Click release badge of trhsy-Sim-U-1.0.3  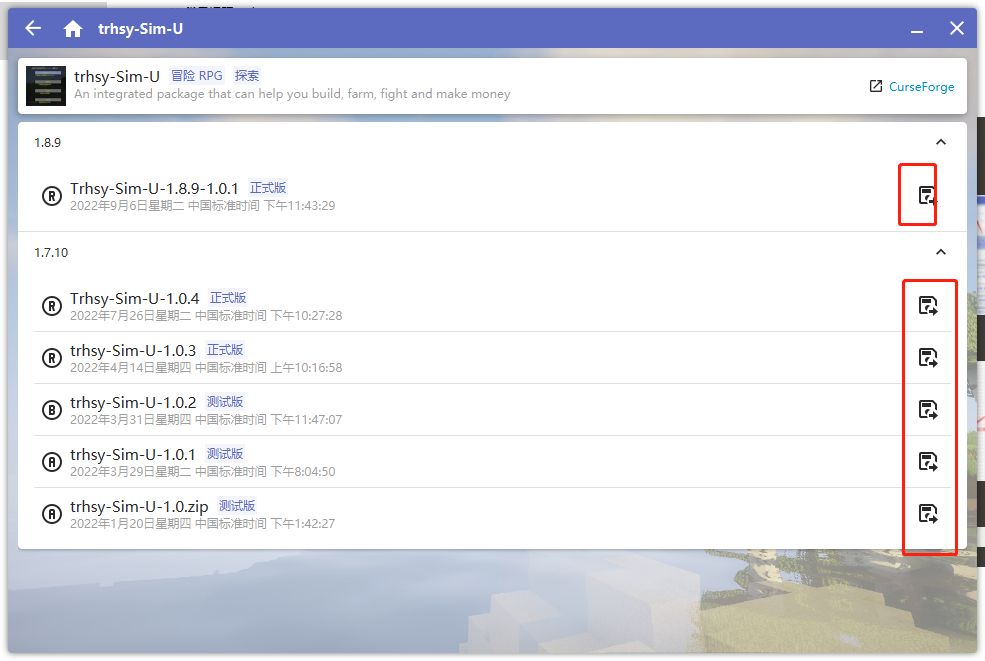coord(52,358)
